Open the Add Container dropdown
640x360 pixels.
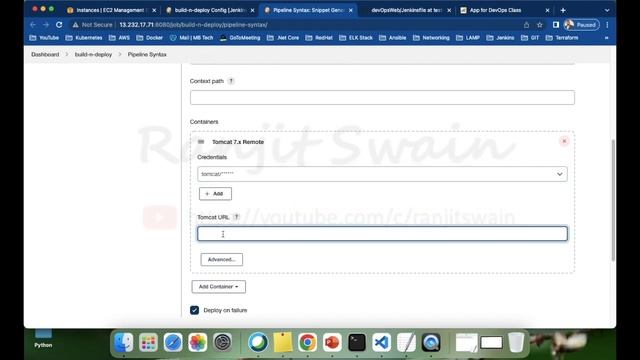(219, 287)
